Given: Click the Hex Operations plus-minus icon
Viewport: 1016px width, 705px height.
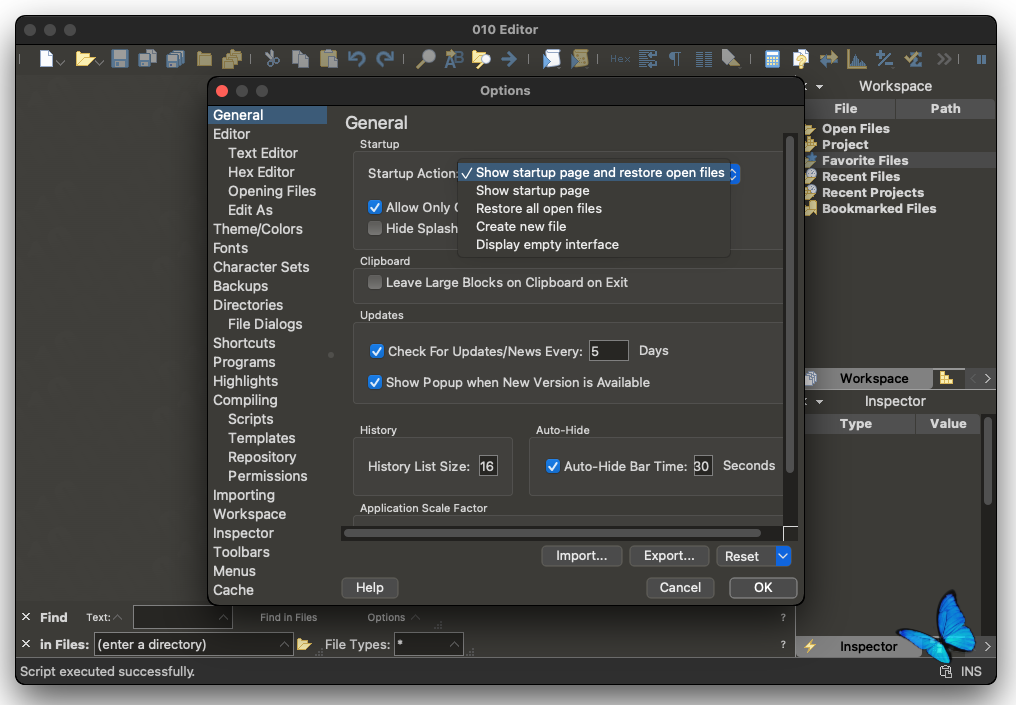Looking at the screenshot, I should [884, 59].
